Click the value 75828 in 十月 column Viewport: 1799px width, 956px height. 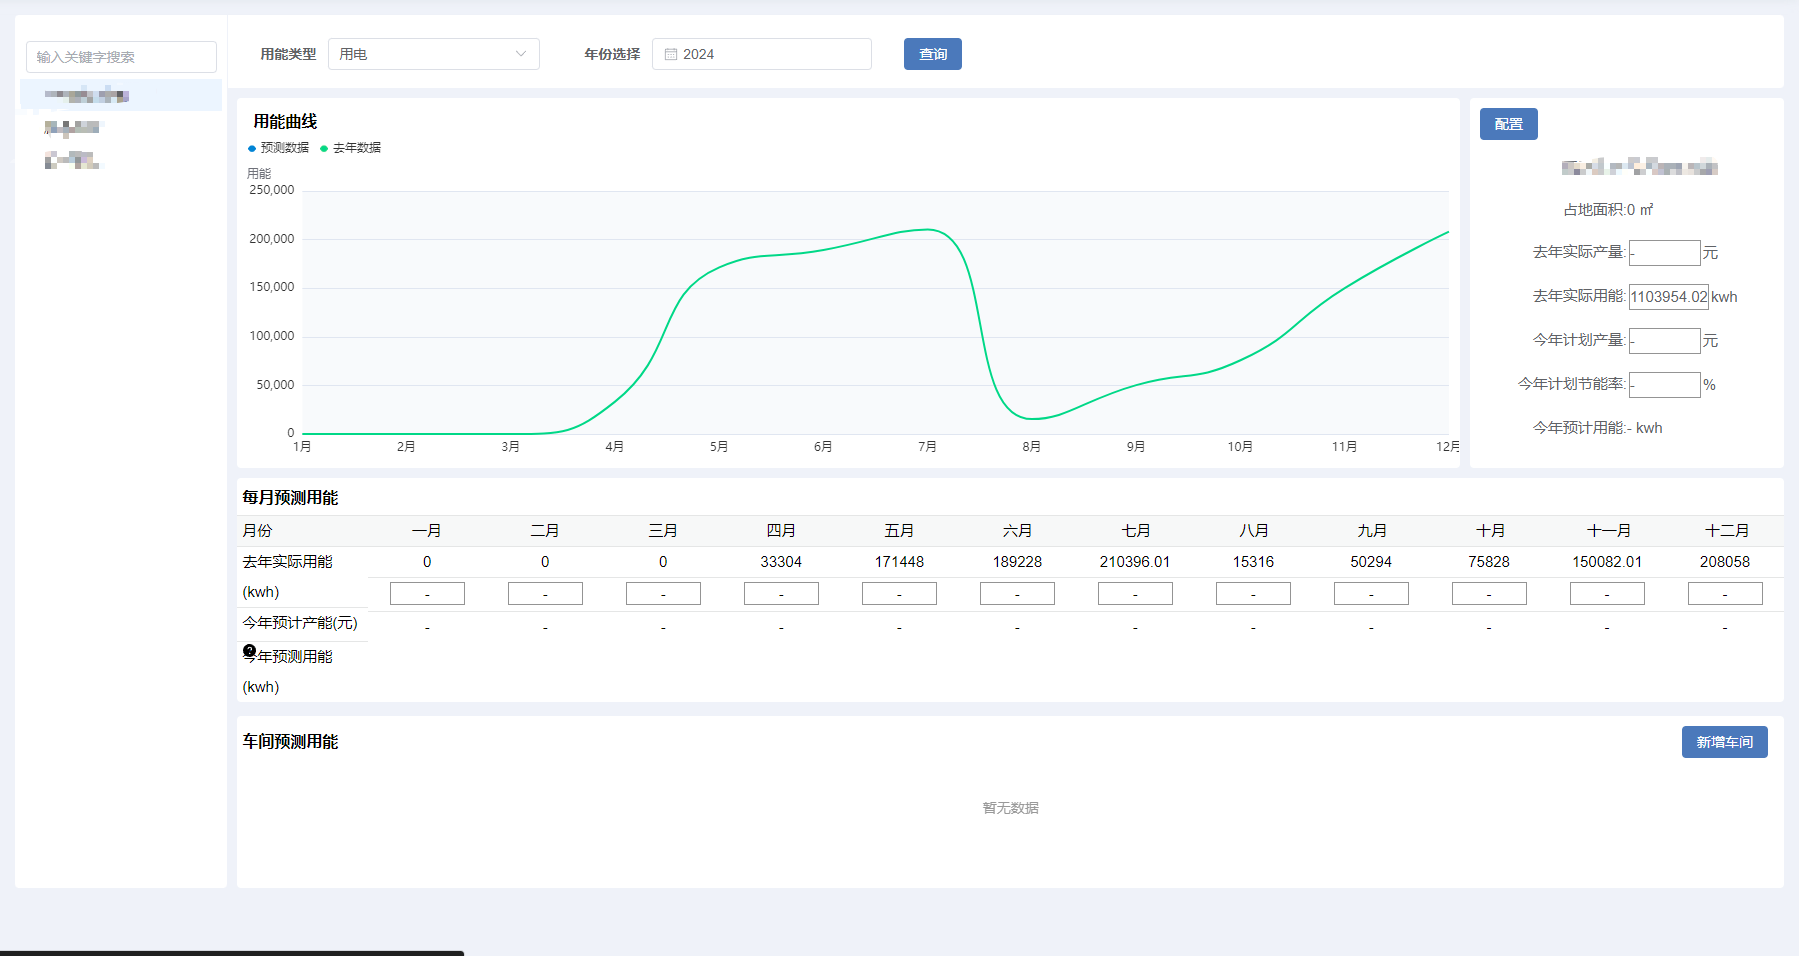point(1489,562)
